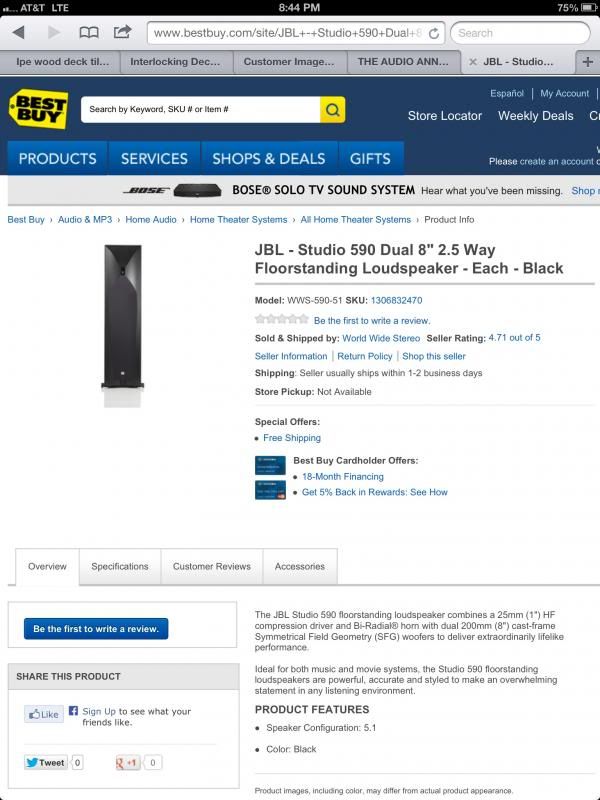Switch to the Customer Reviews tab
The width and height of the screenshot is (600, 800).
[x=212, y=566]
